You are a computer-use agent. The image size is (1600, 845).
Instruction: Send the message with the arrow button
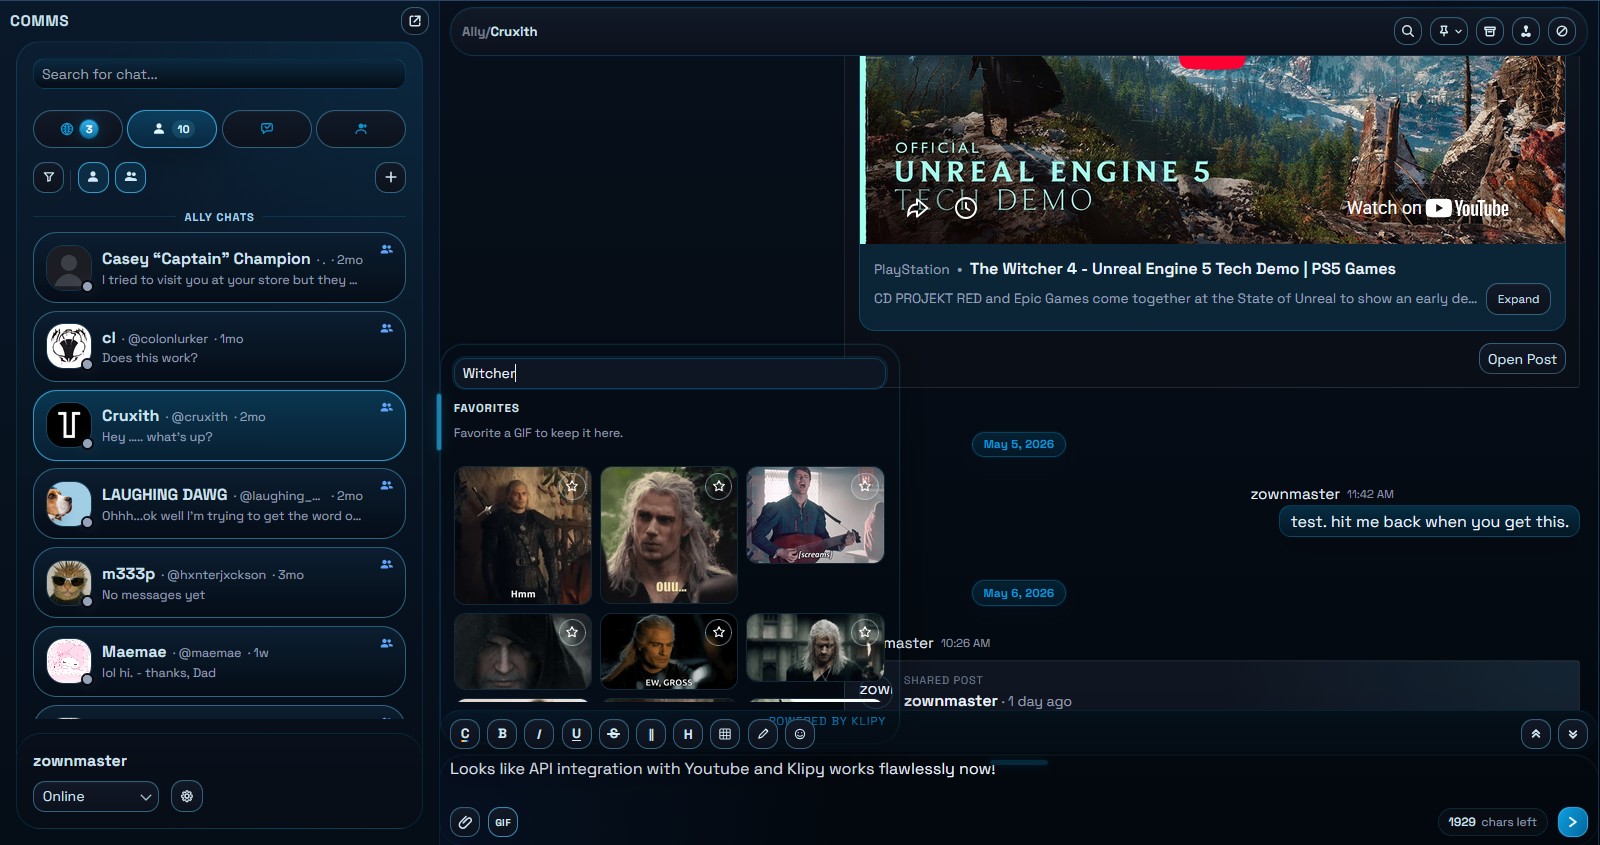pyautogui.click(x=1572, y=822)
